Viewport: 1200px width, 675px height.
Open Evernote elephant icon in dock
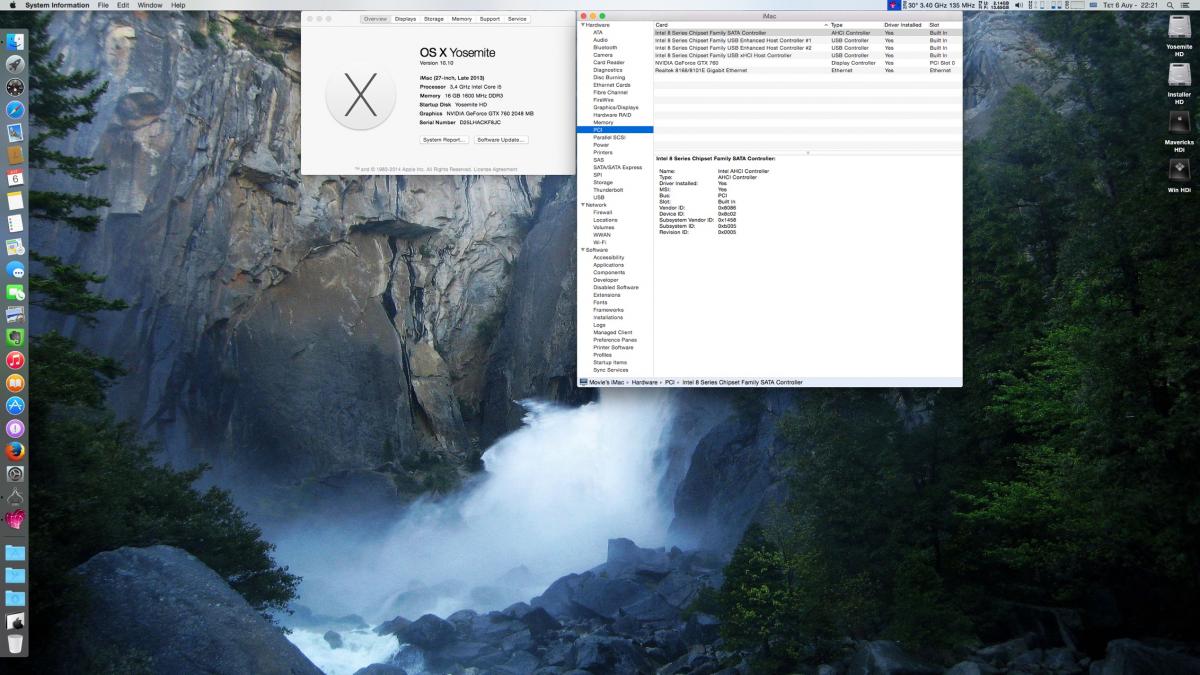15,338
